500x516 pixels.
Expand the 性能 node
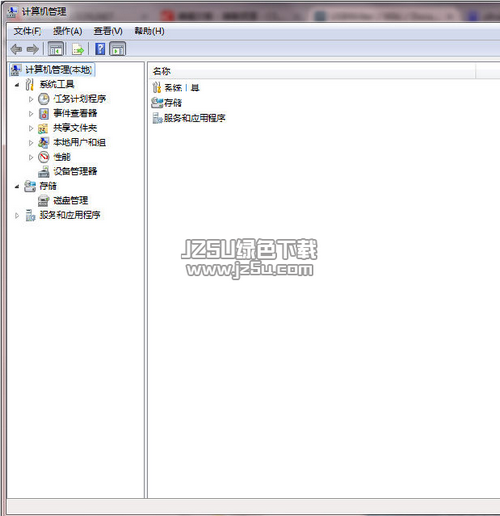pyautogui.click(x=31, y=157)
